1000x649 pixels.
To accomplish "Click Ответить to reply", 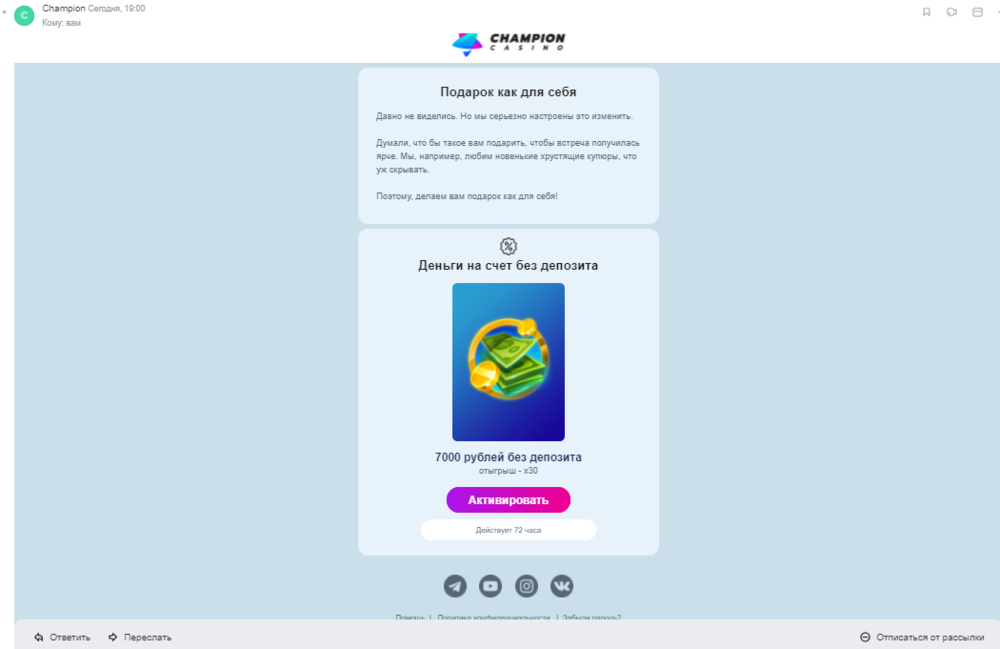I will point(70,638).
